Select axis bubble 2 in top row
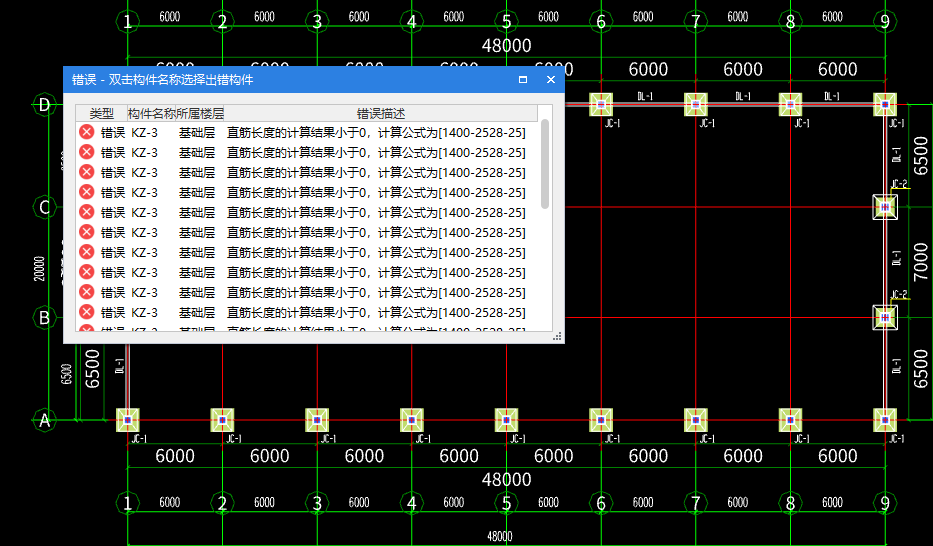The image size is (933, 546). pos(222,22)
